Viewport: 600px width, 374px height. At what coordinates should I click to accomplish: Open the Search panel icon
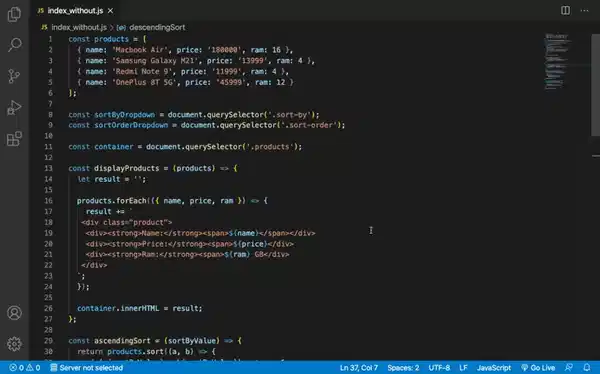pos(14,45)
